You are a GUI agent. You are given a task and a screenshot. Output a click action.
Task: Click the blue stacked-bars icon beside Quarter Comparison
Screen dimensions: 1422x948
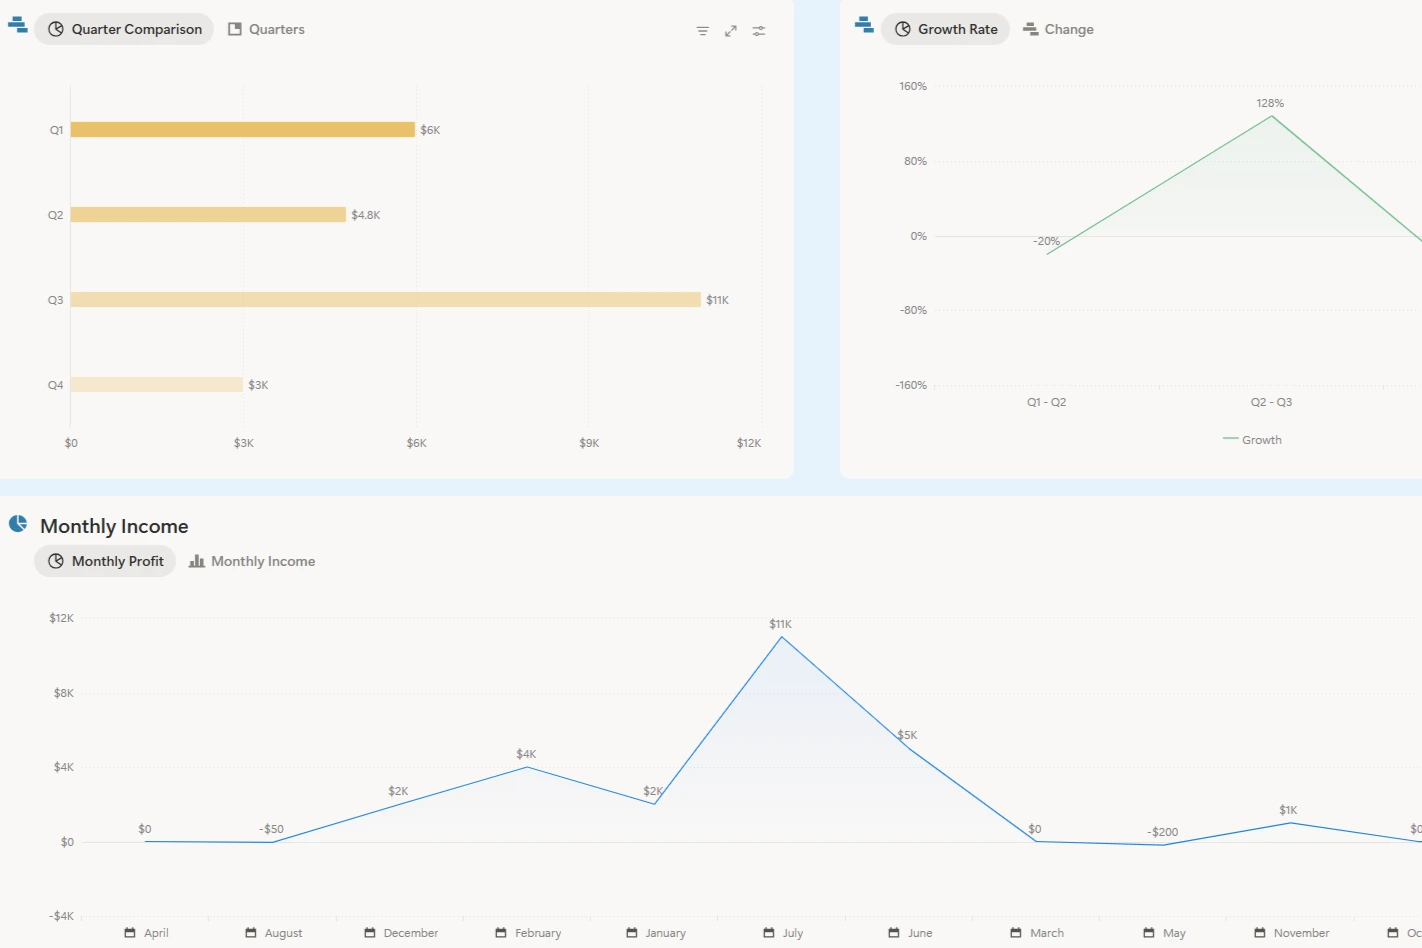point(17,25)
